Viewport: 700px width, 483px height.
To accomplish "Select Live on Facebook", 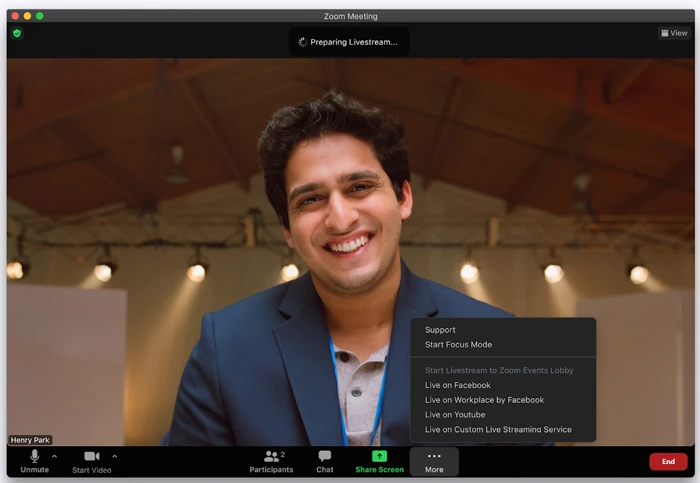I will (457, 385).
